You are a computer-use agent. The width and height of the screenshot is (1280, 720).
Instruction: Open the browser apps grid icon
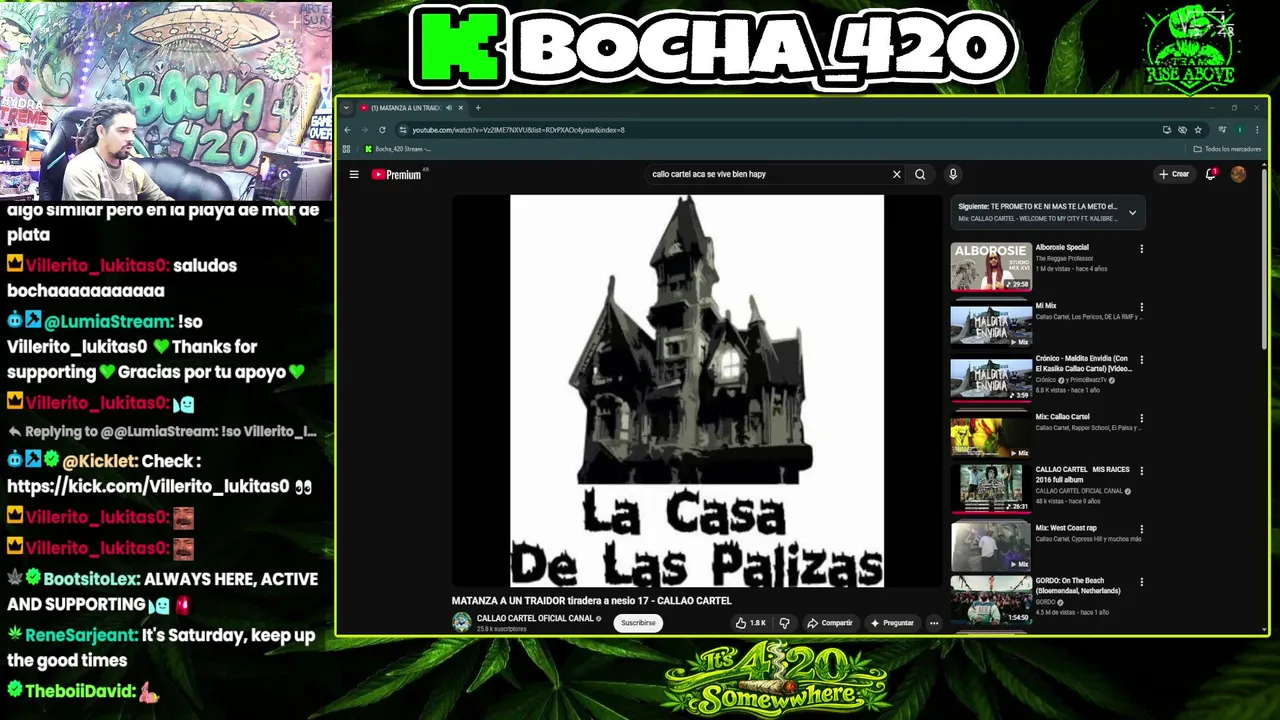coord(347,149)
